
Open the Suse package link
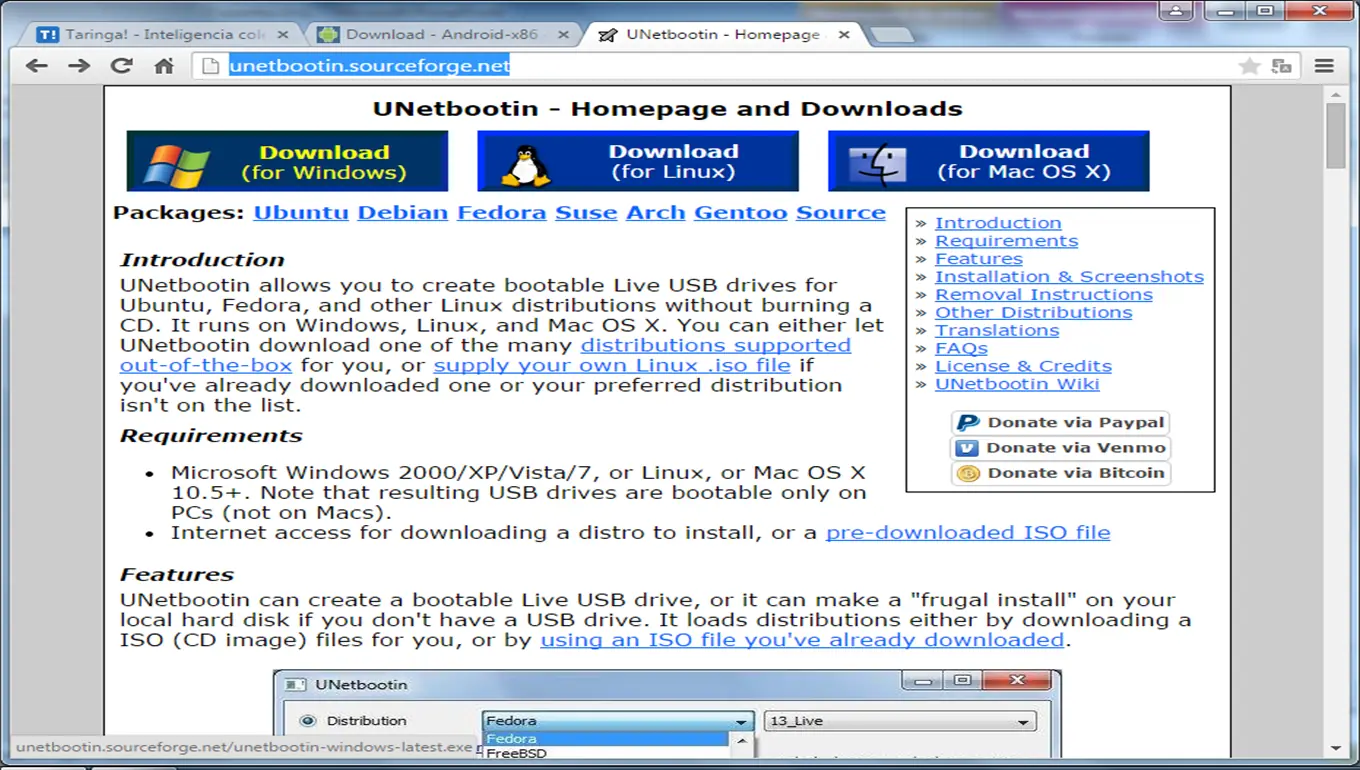(x=586, y=213)
